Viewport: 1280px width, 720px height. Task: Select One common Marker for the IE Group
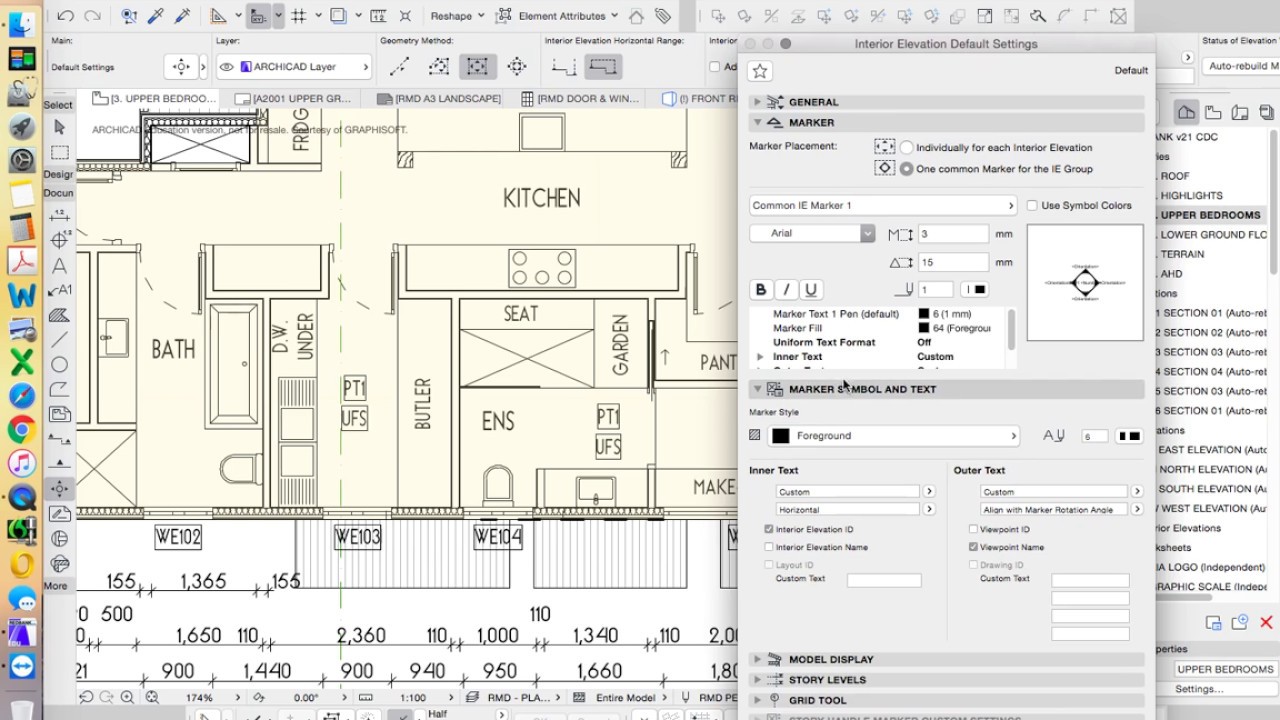(x=907, y=169)
